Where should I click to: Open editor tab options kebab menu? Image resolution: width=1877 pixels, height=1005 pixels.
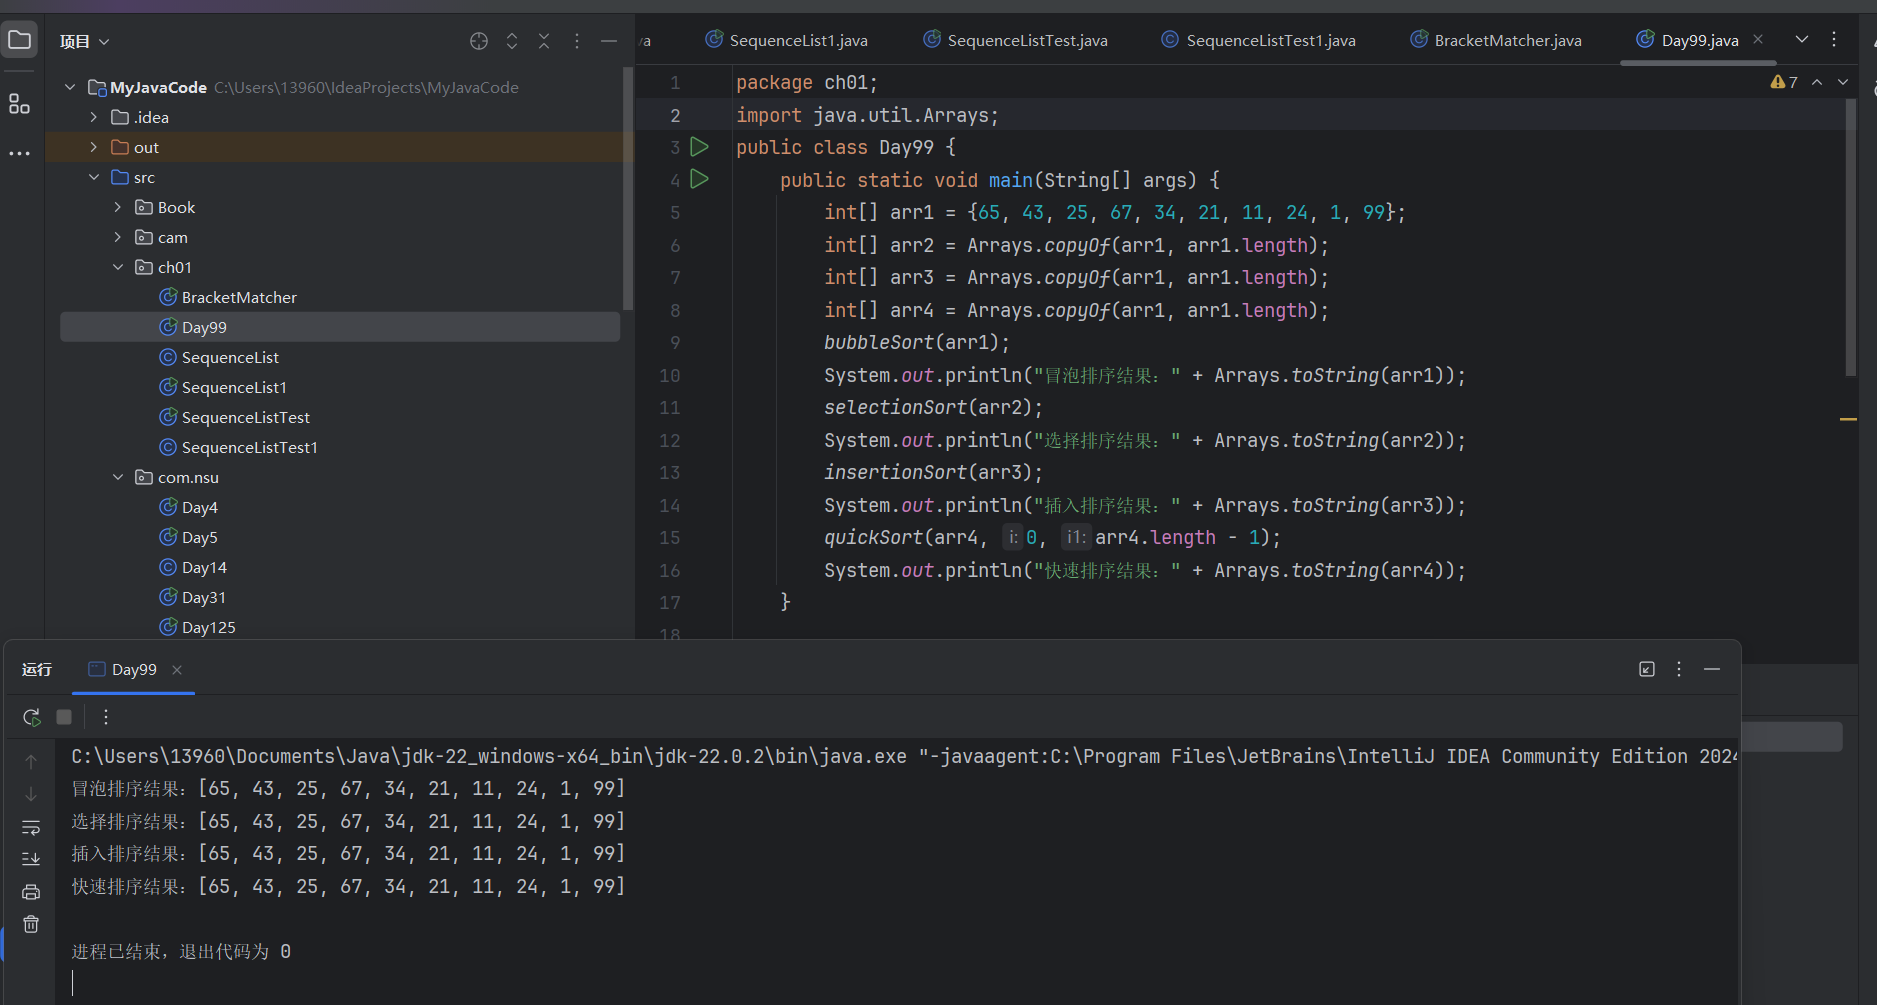1834,39
